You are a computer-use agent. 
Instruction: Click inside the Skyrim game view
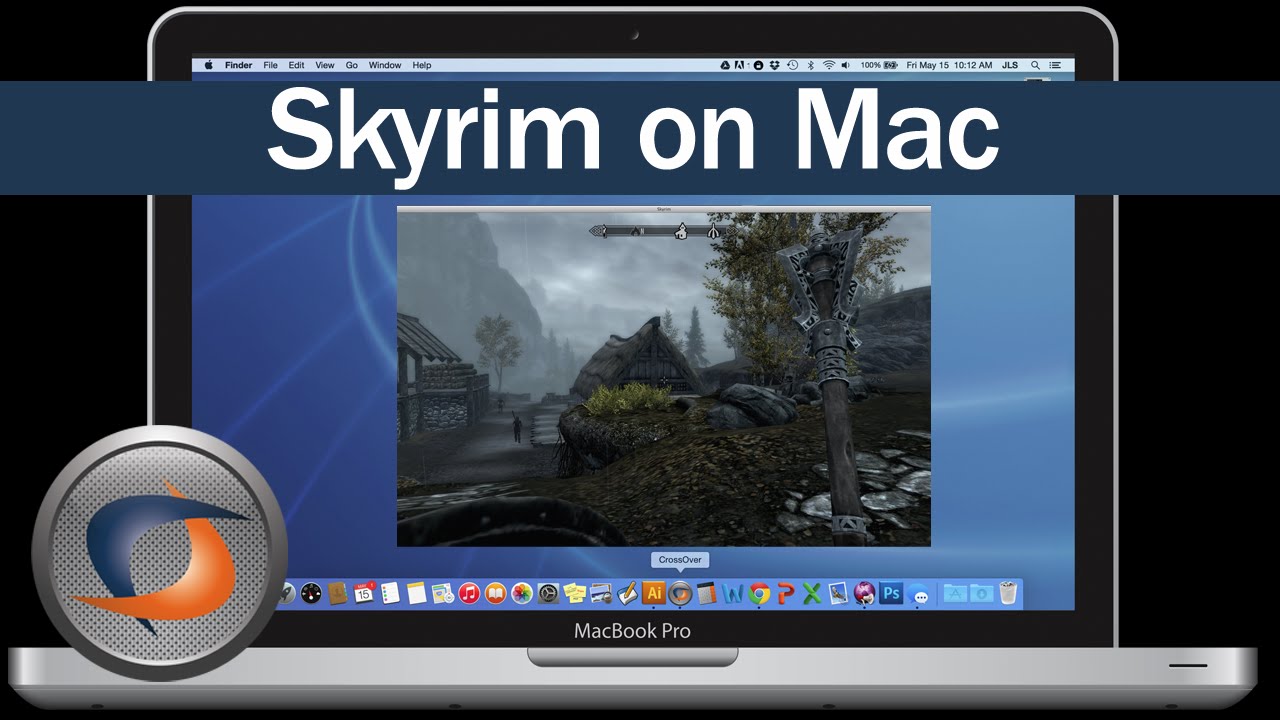click(664, 379)
